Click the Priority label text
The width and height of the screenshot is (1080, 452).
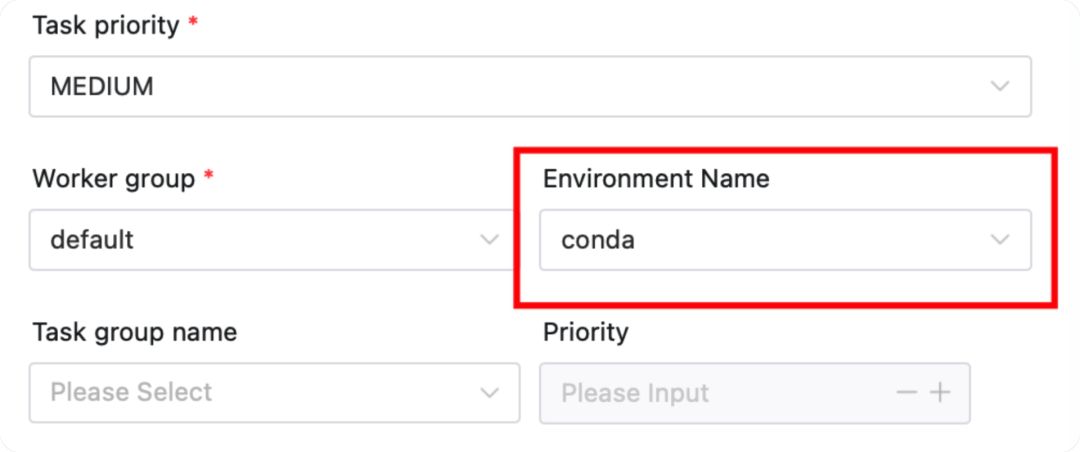[x=585, y=332]
